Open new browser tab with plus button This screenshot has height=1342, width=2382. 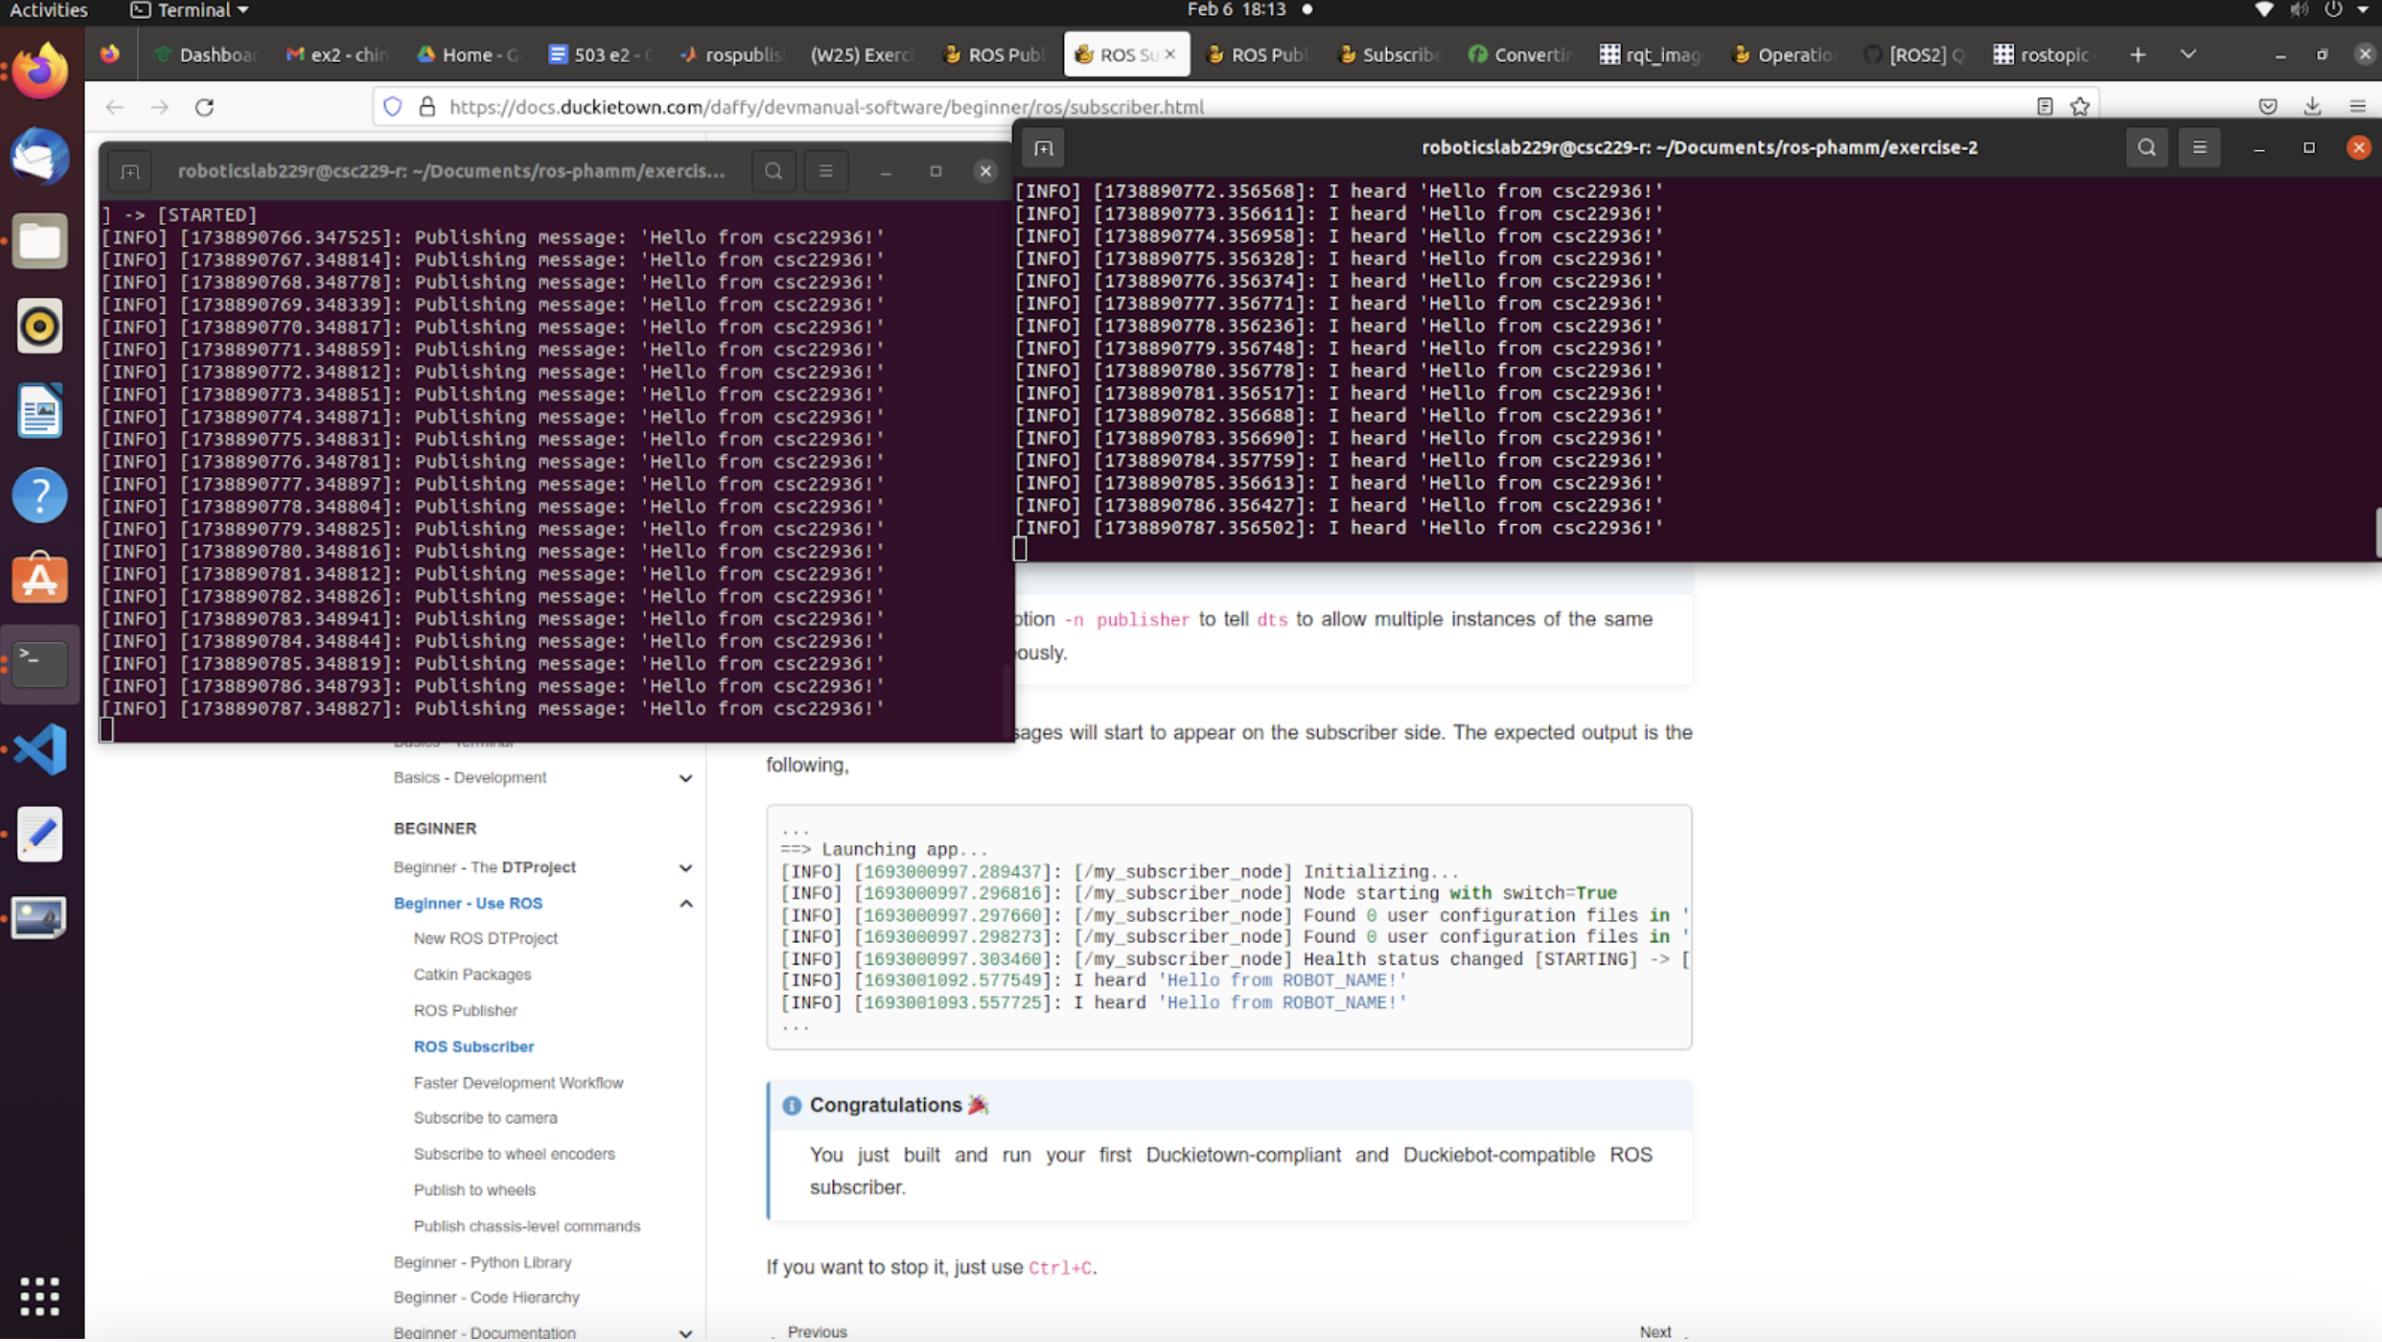tap(2138, 54)
